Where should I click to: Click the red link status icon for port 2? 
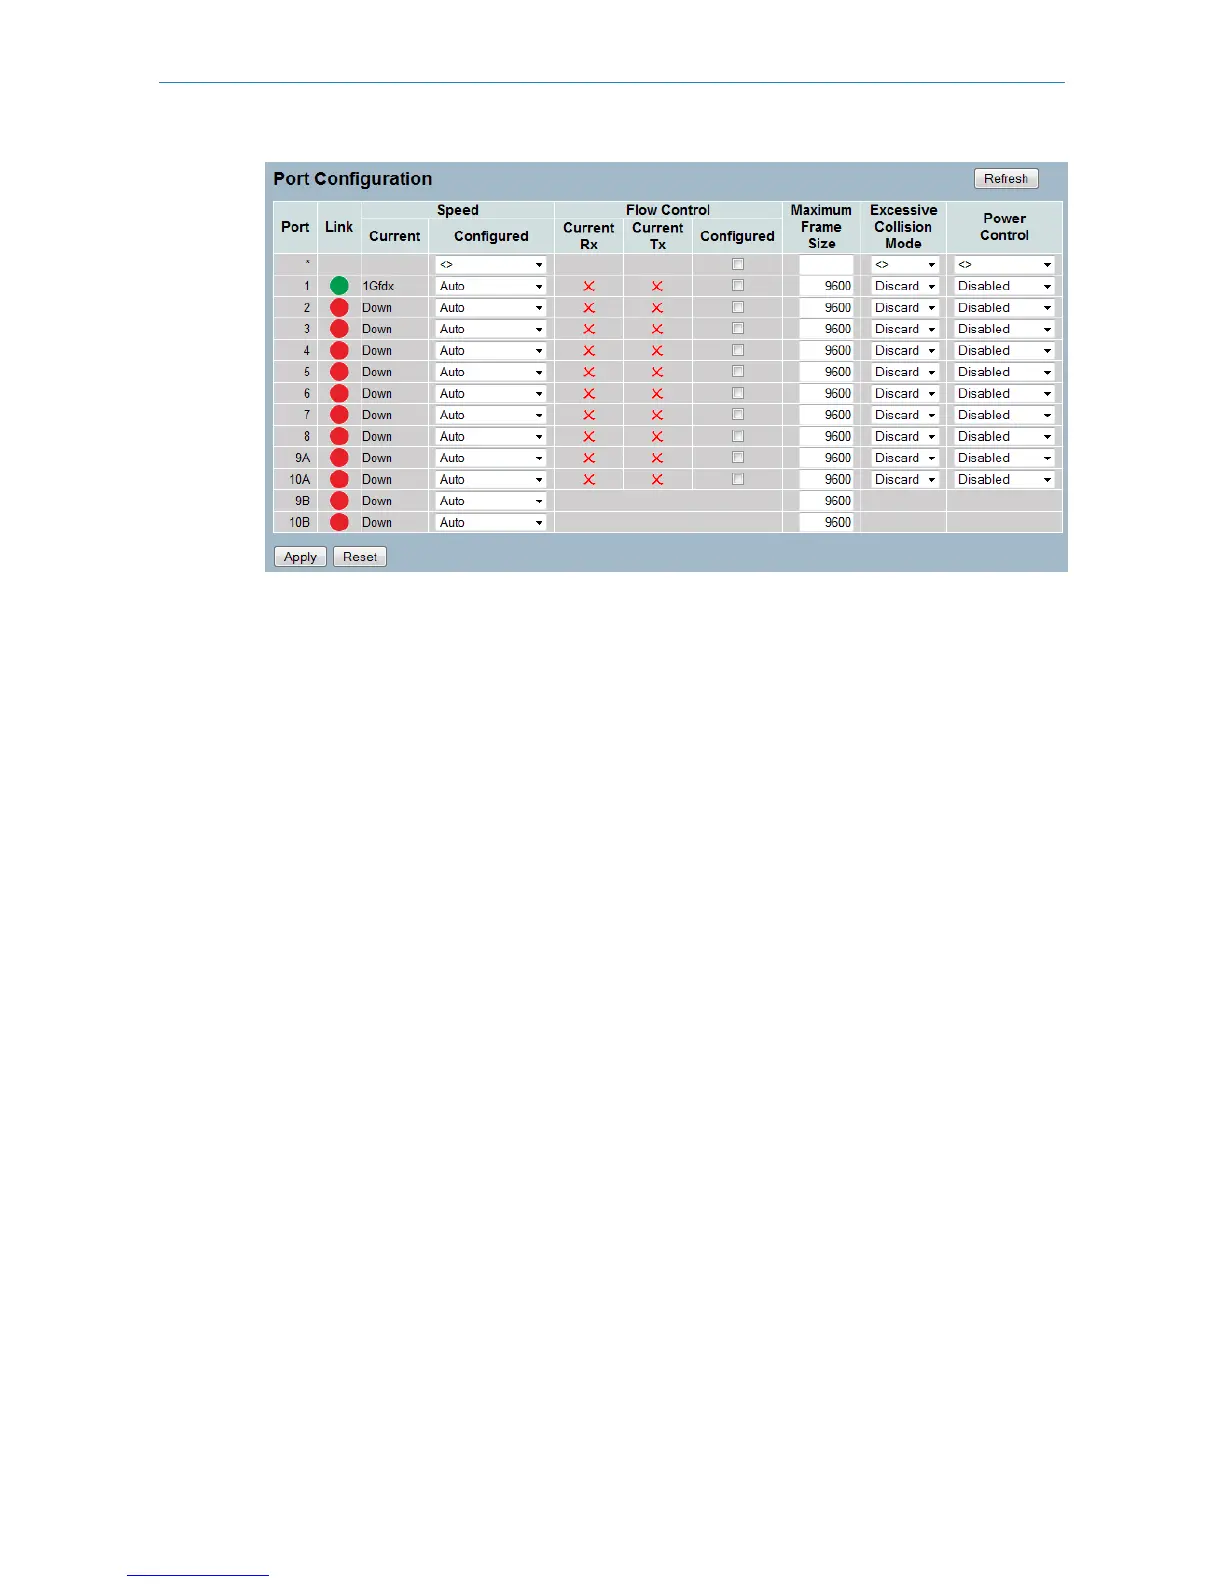point(339,308)
